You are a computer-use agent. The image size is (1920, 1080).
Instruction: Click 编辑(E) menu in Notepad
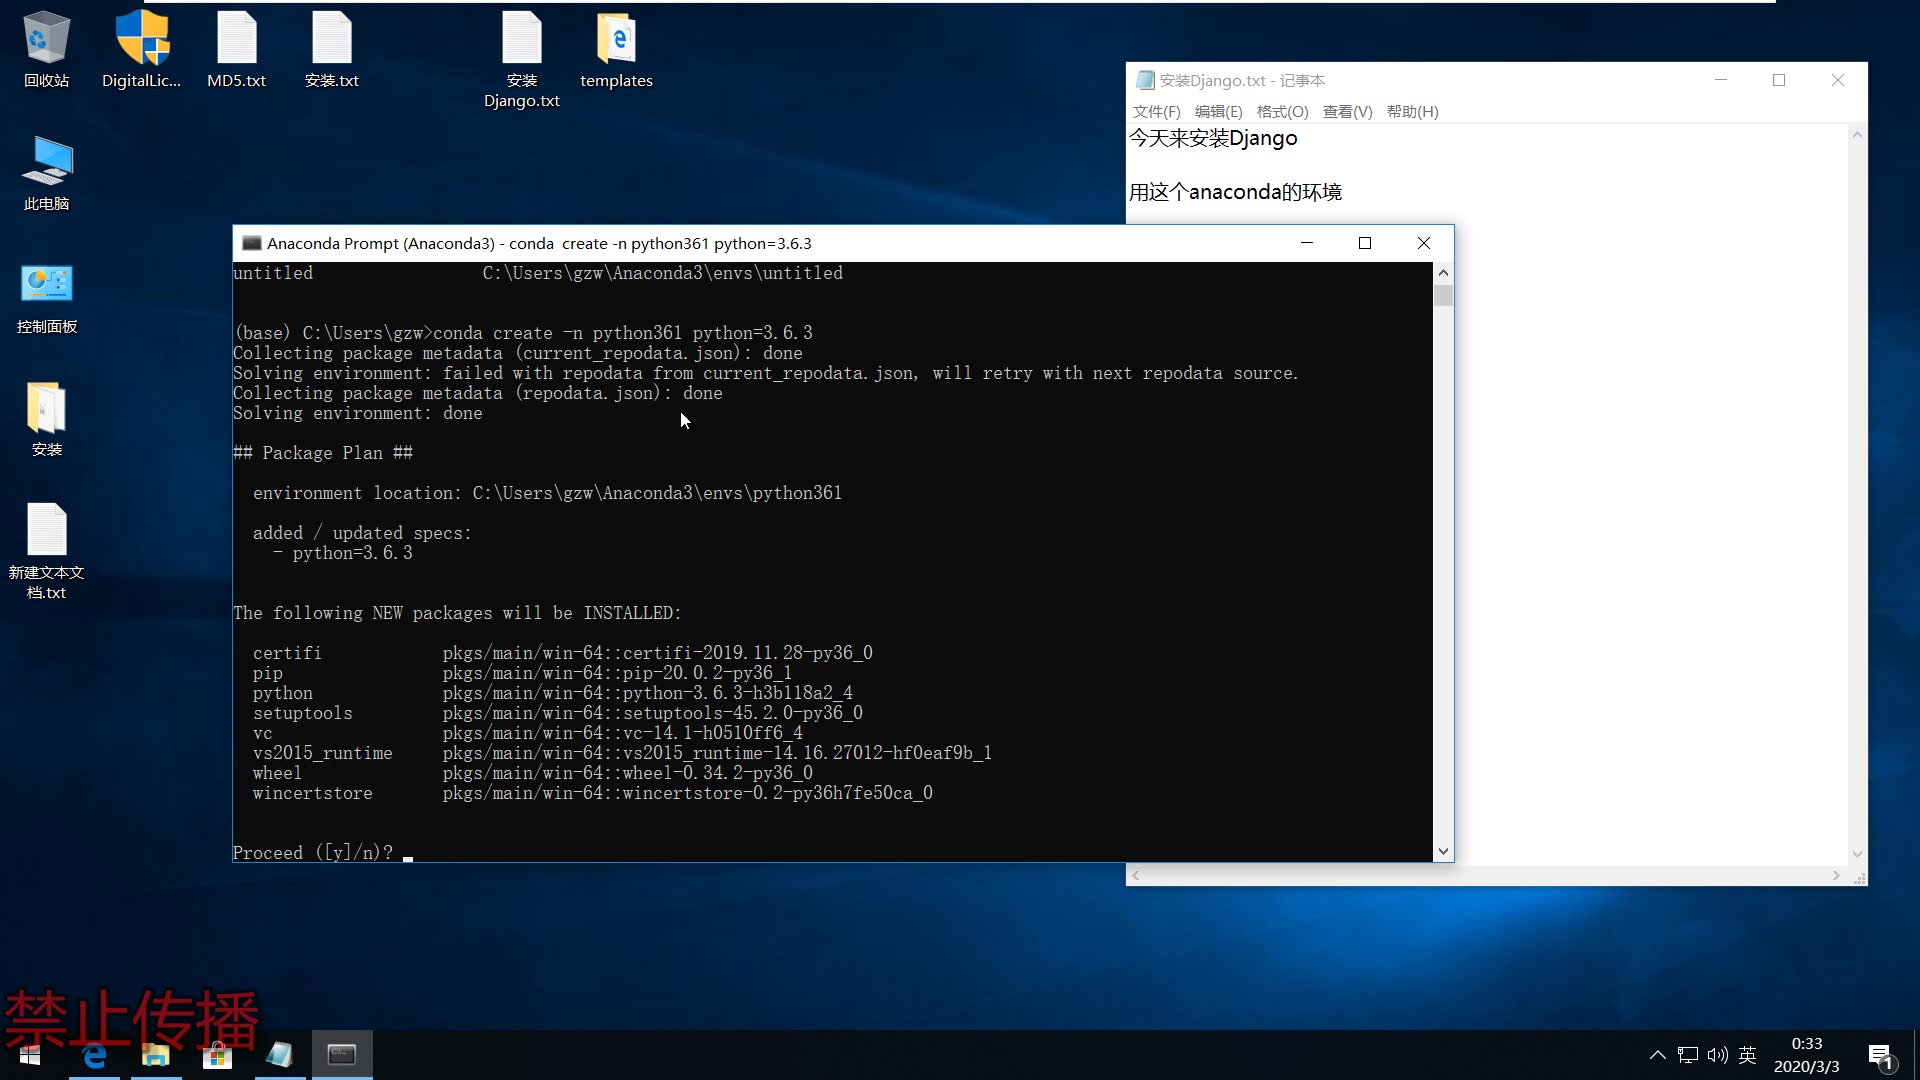pos(1216,111)
